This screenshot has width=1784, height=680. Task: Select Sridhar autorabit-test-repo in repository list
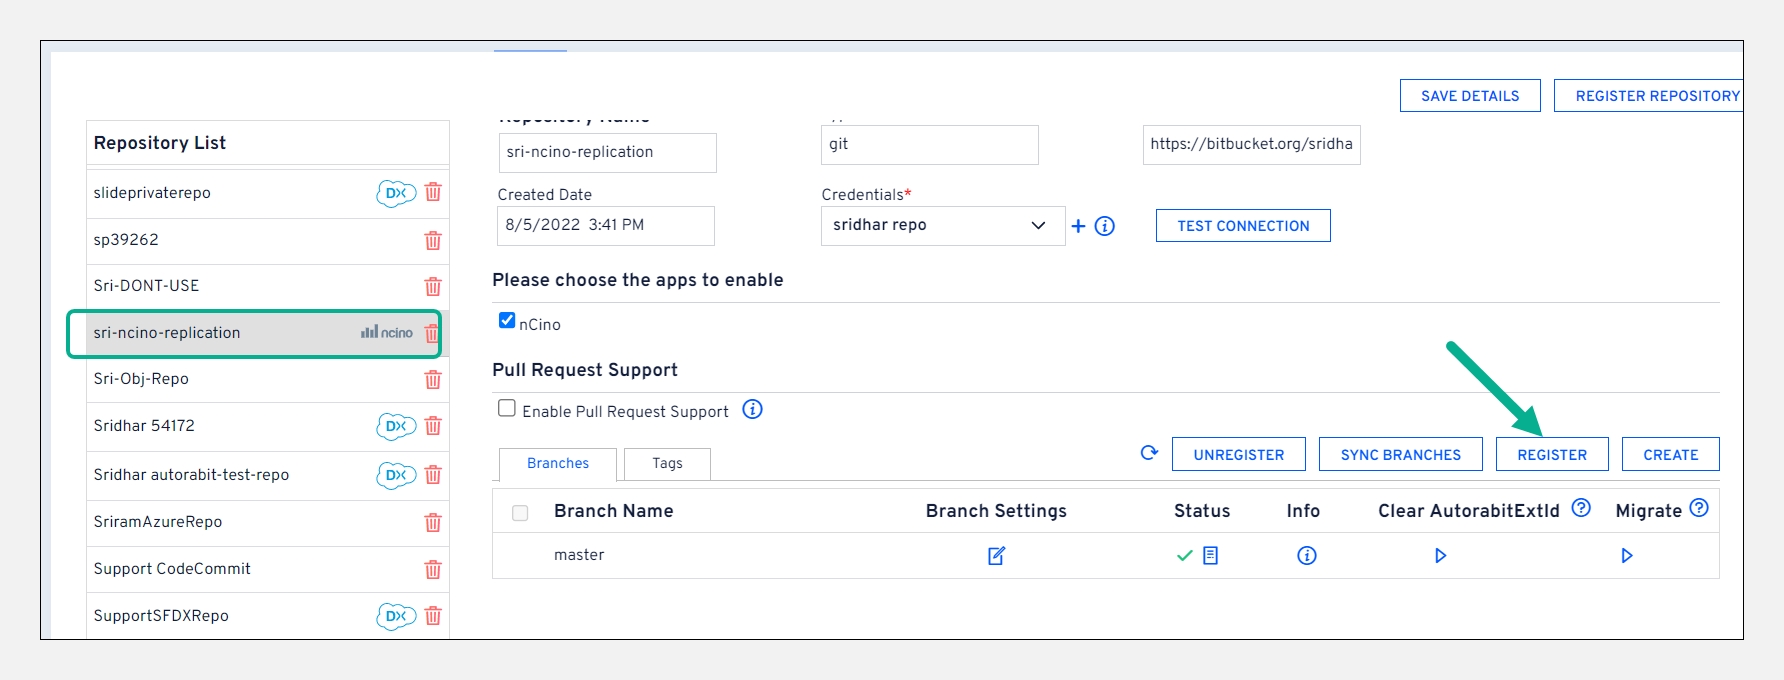click(191, 475)
